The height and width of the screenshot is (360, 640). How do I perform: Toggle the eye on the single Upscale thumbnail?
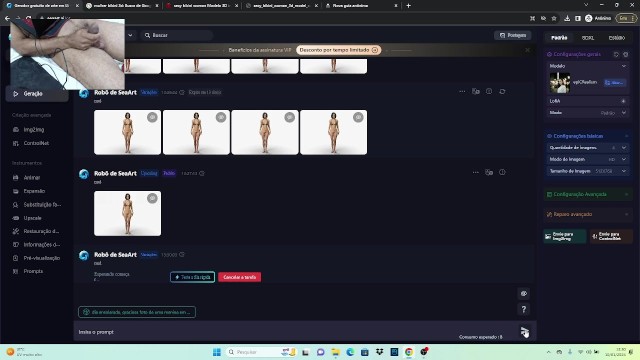point(152,198)
